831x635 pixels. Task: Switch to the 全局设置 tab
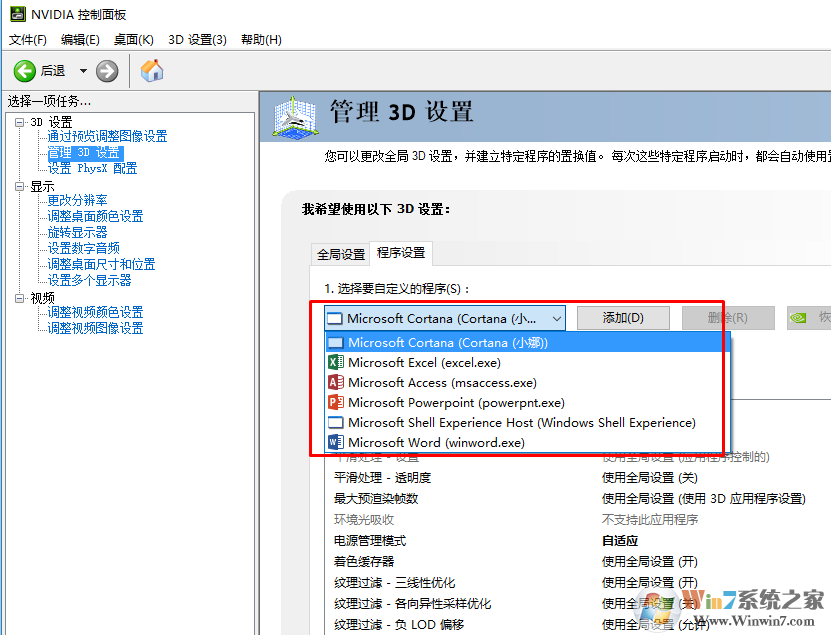[341, 254]
